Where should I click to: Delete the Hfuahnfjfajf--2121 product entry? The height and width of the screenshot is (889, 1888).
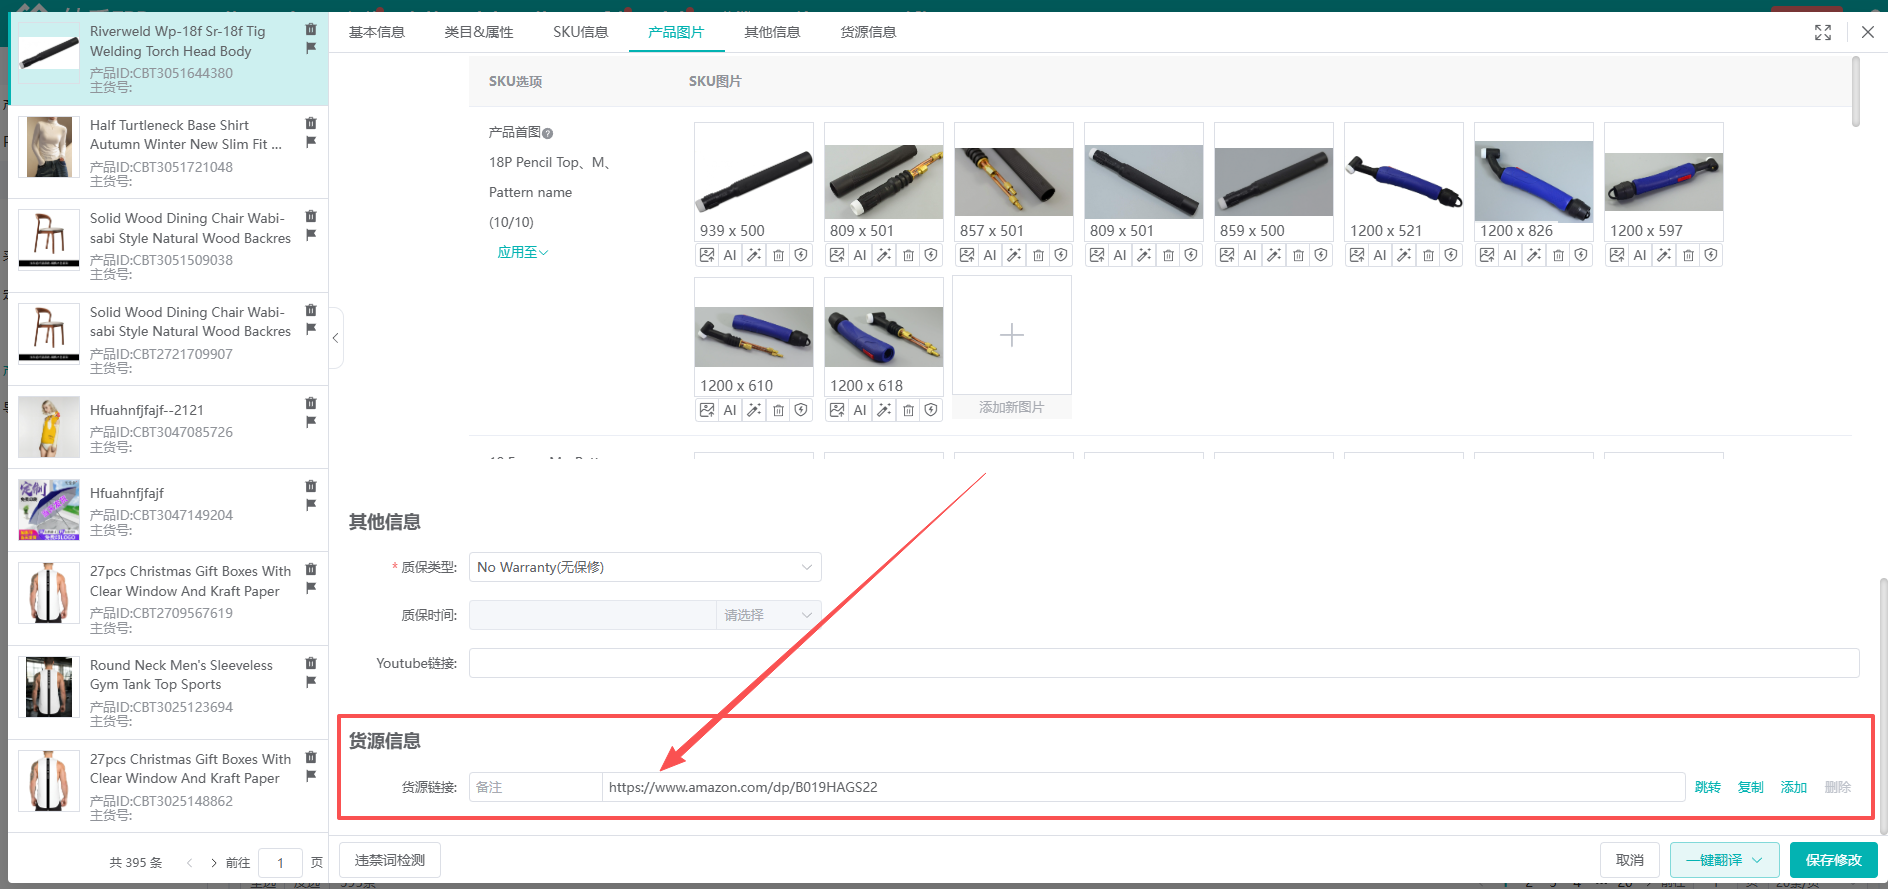pyautogui.click(x=311, y=404)
